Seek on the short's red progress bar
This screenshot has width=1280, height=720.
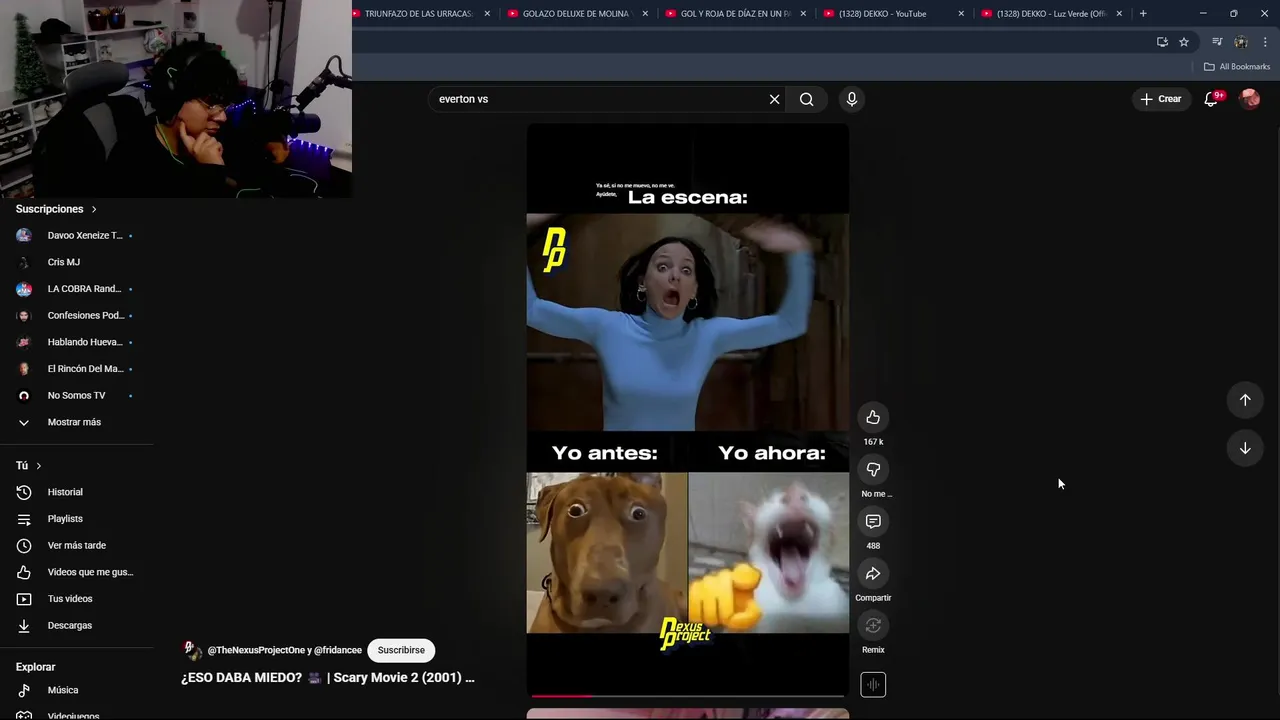coord(688,695)
